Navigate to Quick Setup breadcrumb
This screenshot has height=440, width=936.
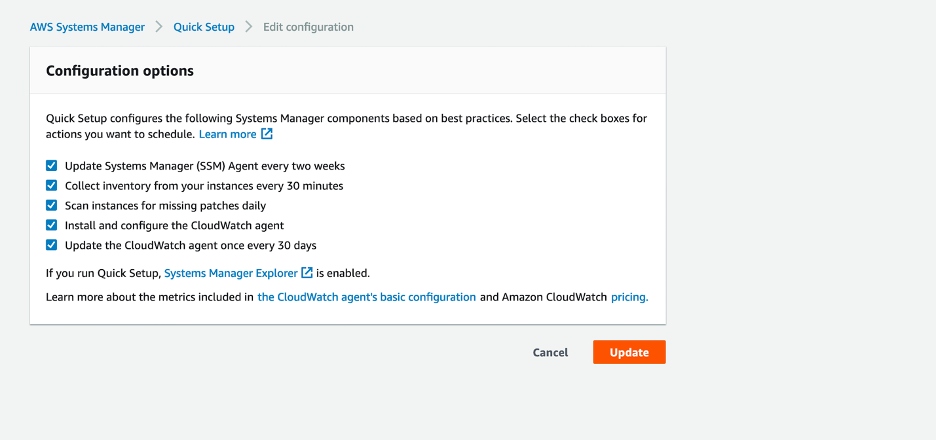click(x=204, y=27)
